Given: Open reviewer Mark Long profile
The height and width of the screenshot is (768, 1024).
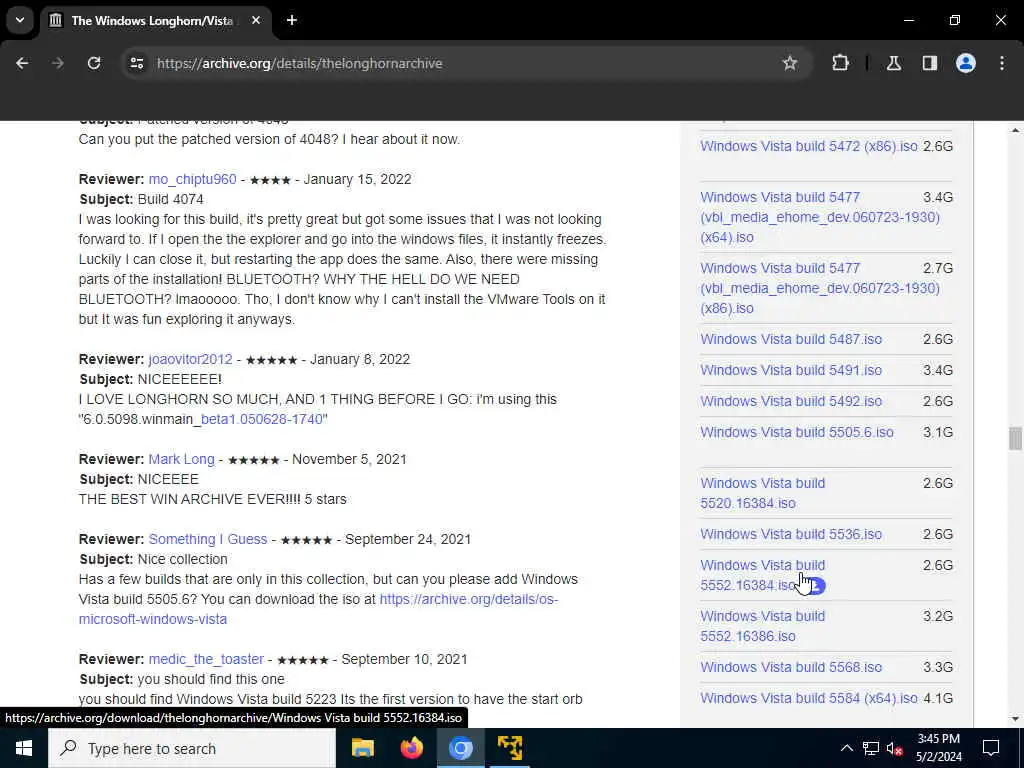Looking at the screenshot, I should click(x=182, y=459).
